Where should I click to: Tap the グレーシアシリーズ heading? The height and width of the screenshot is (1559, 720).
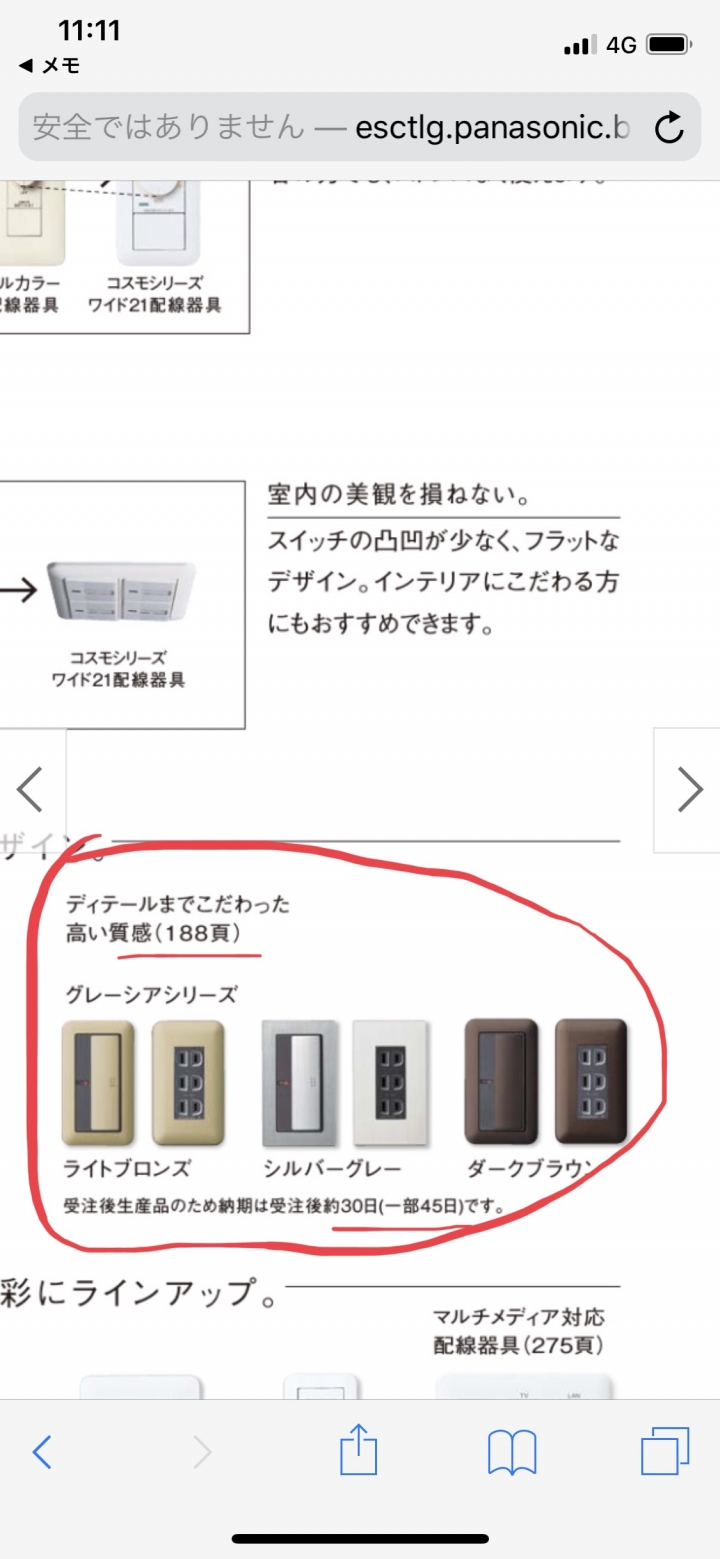[151, 994]
